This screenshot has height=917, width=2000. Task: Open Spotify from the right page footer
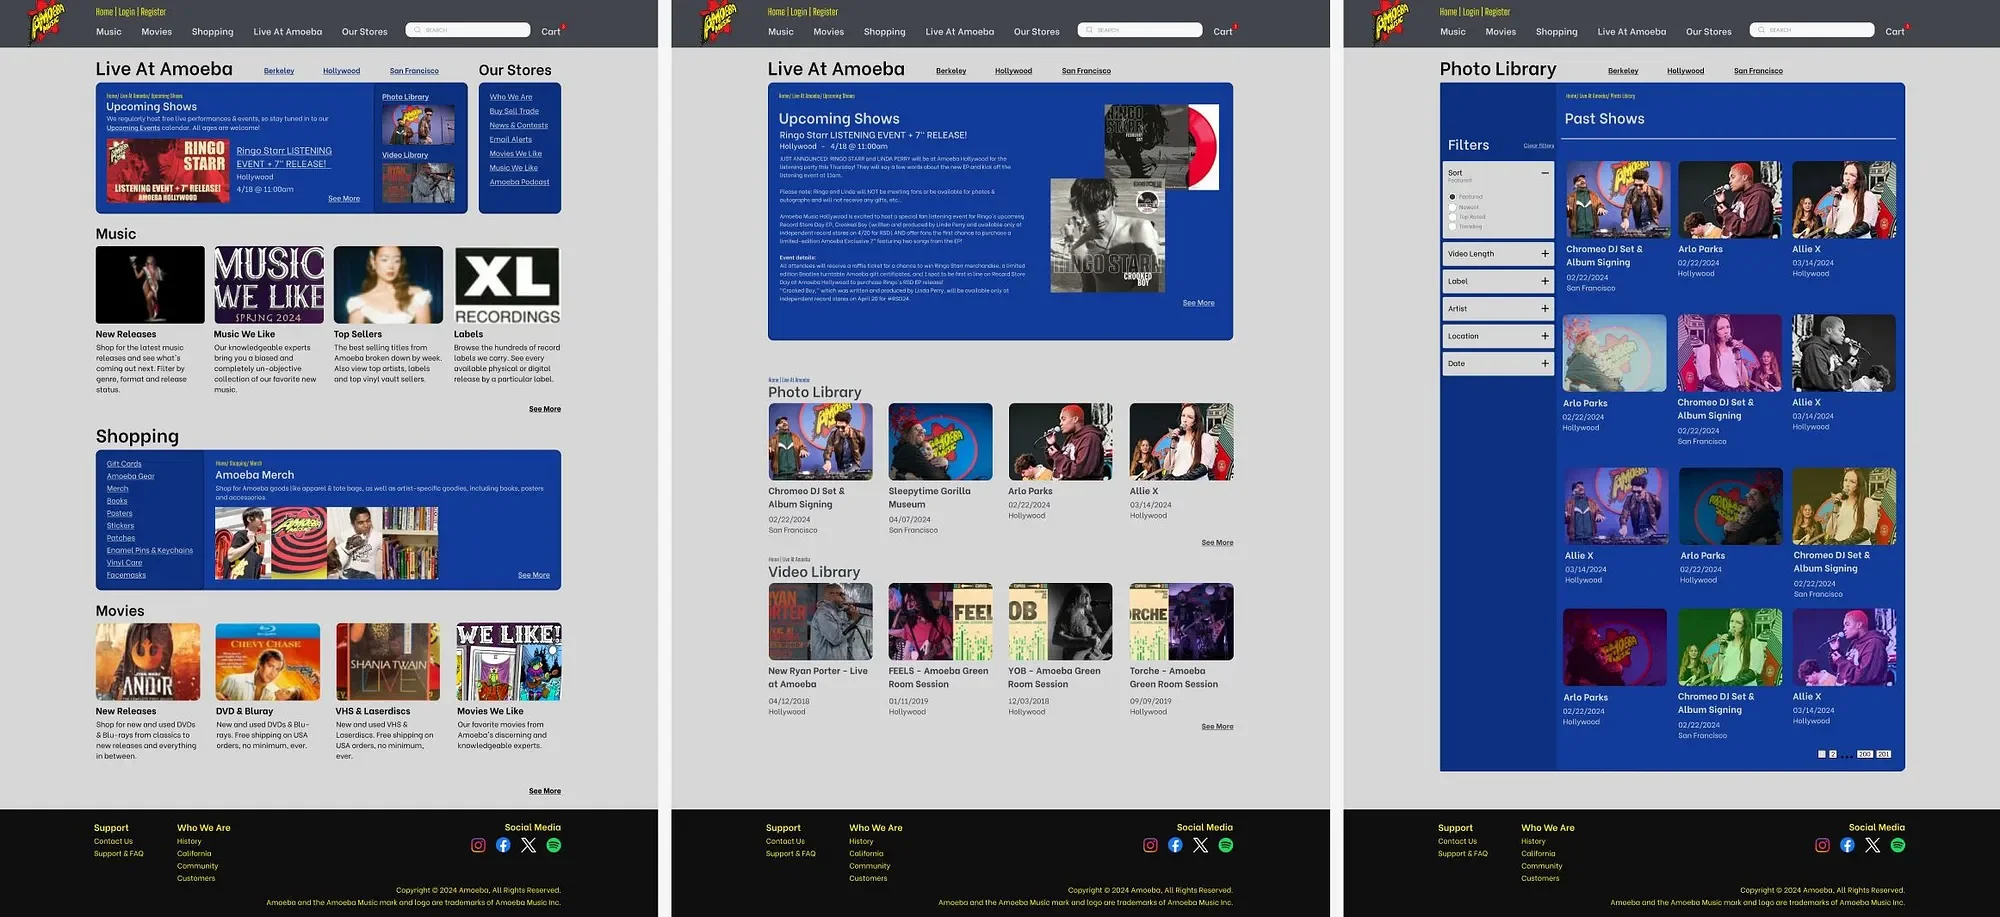click(x=1898, y=845)
